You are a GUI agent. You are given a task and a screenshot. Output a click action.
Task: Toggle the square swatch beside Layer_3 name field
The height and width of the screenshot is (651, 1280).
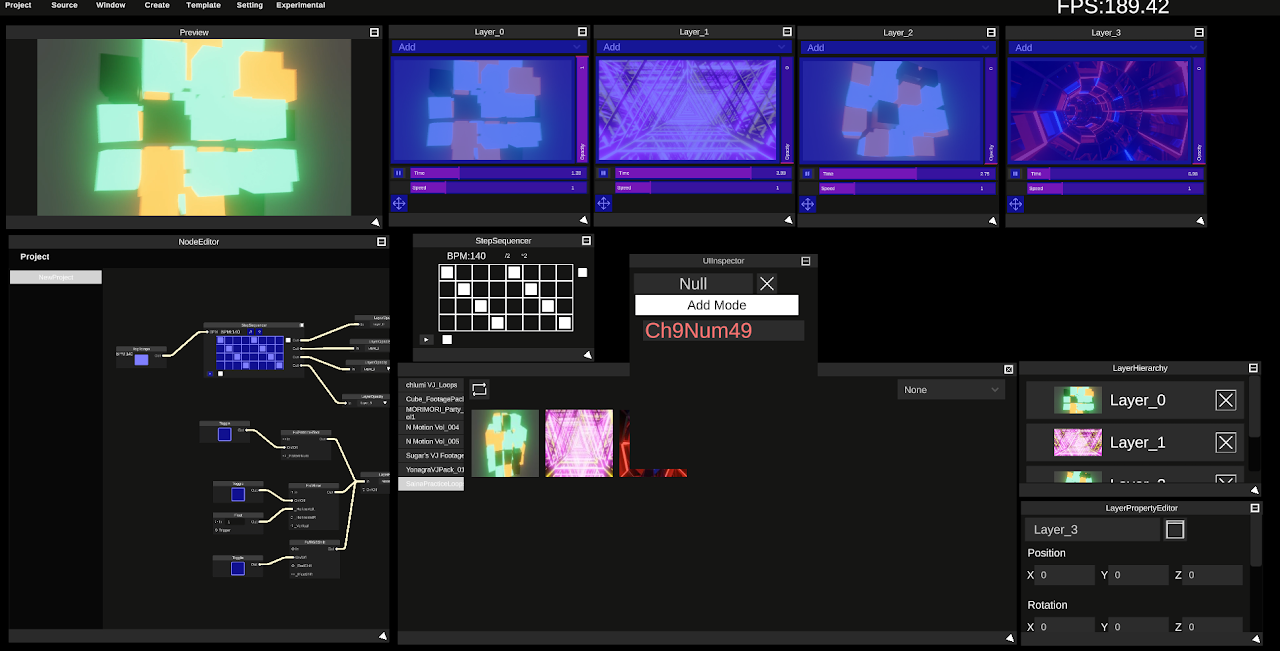[1175, 529]
